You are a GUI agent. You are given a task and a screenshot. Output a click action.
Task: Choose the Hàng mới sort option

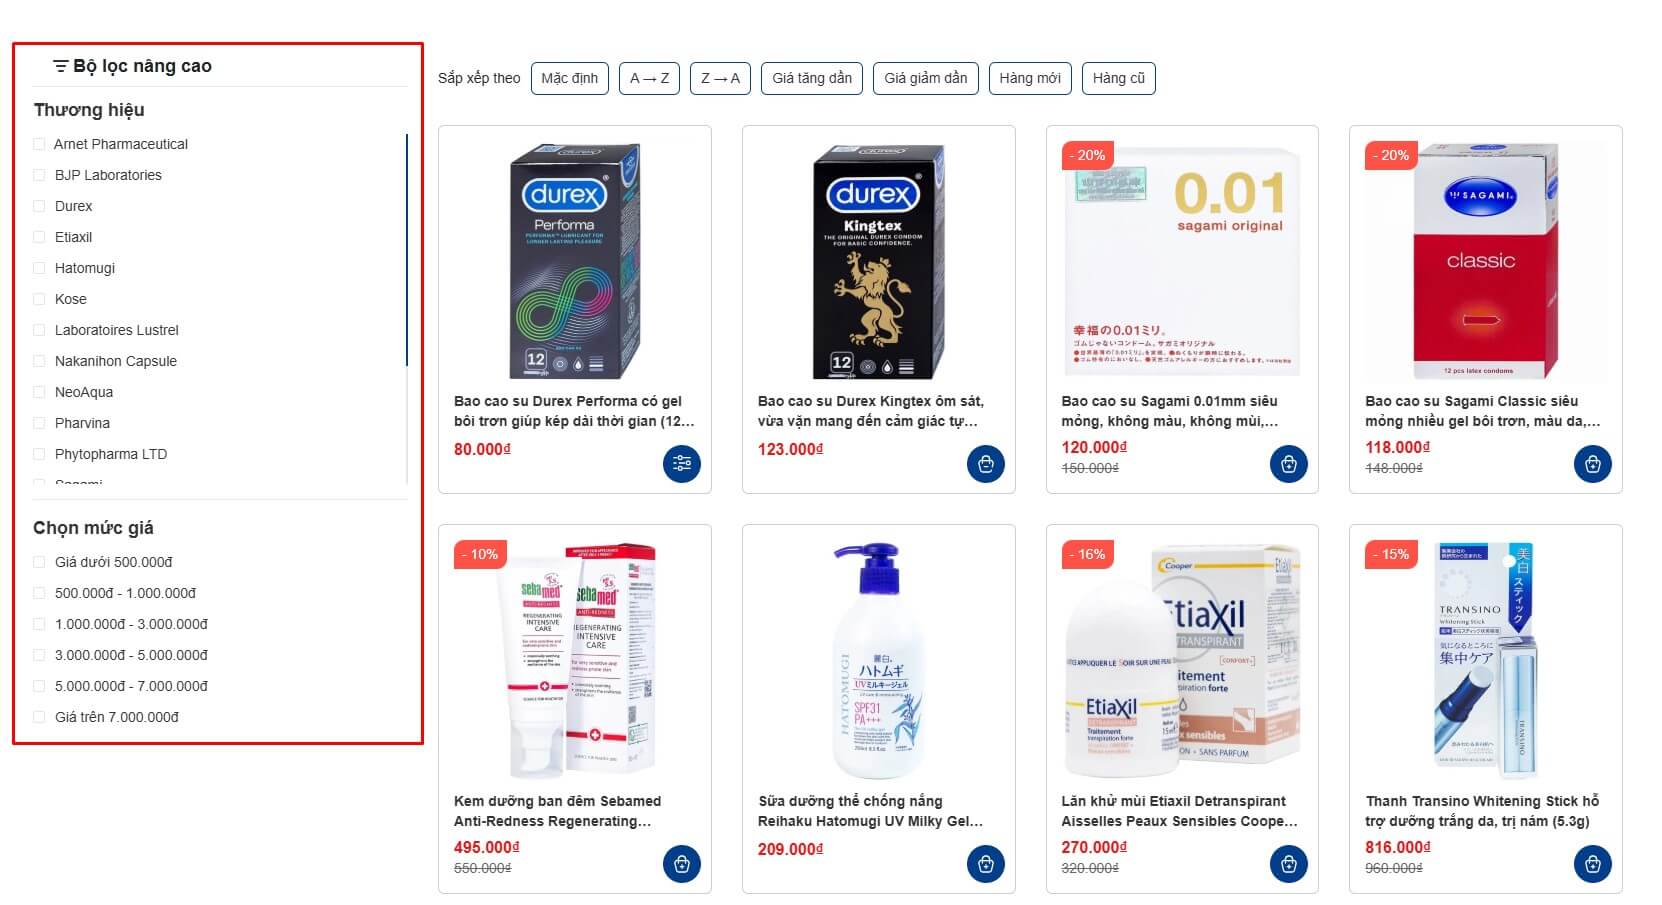coord(1030,78)
